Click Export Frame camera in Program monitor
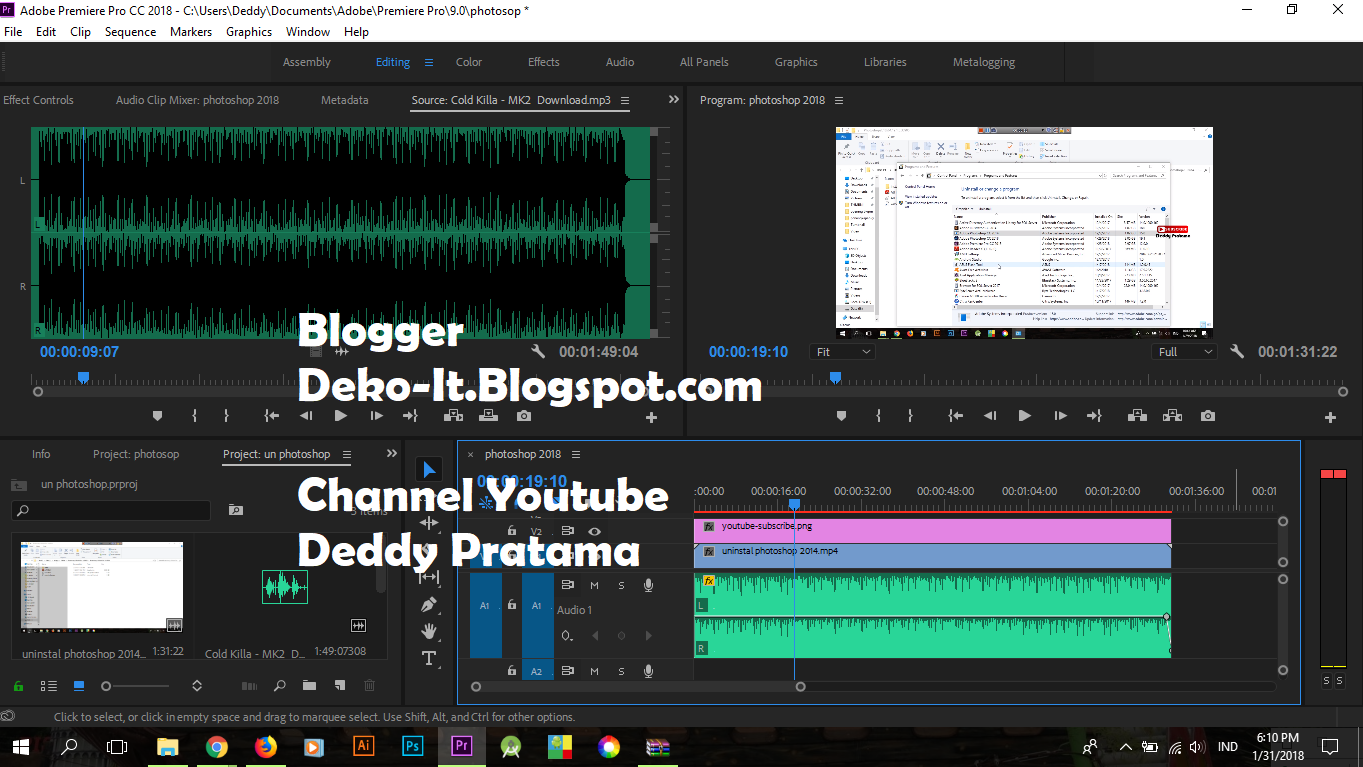The height and width of the screenshot is (767, 1363). (x=1208, y=416)
